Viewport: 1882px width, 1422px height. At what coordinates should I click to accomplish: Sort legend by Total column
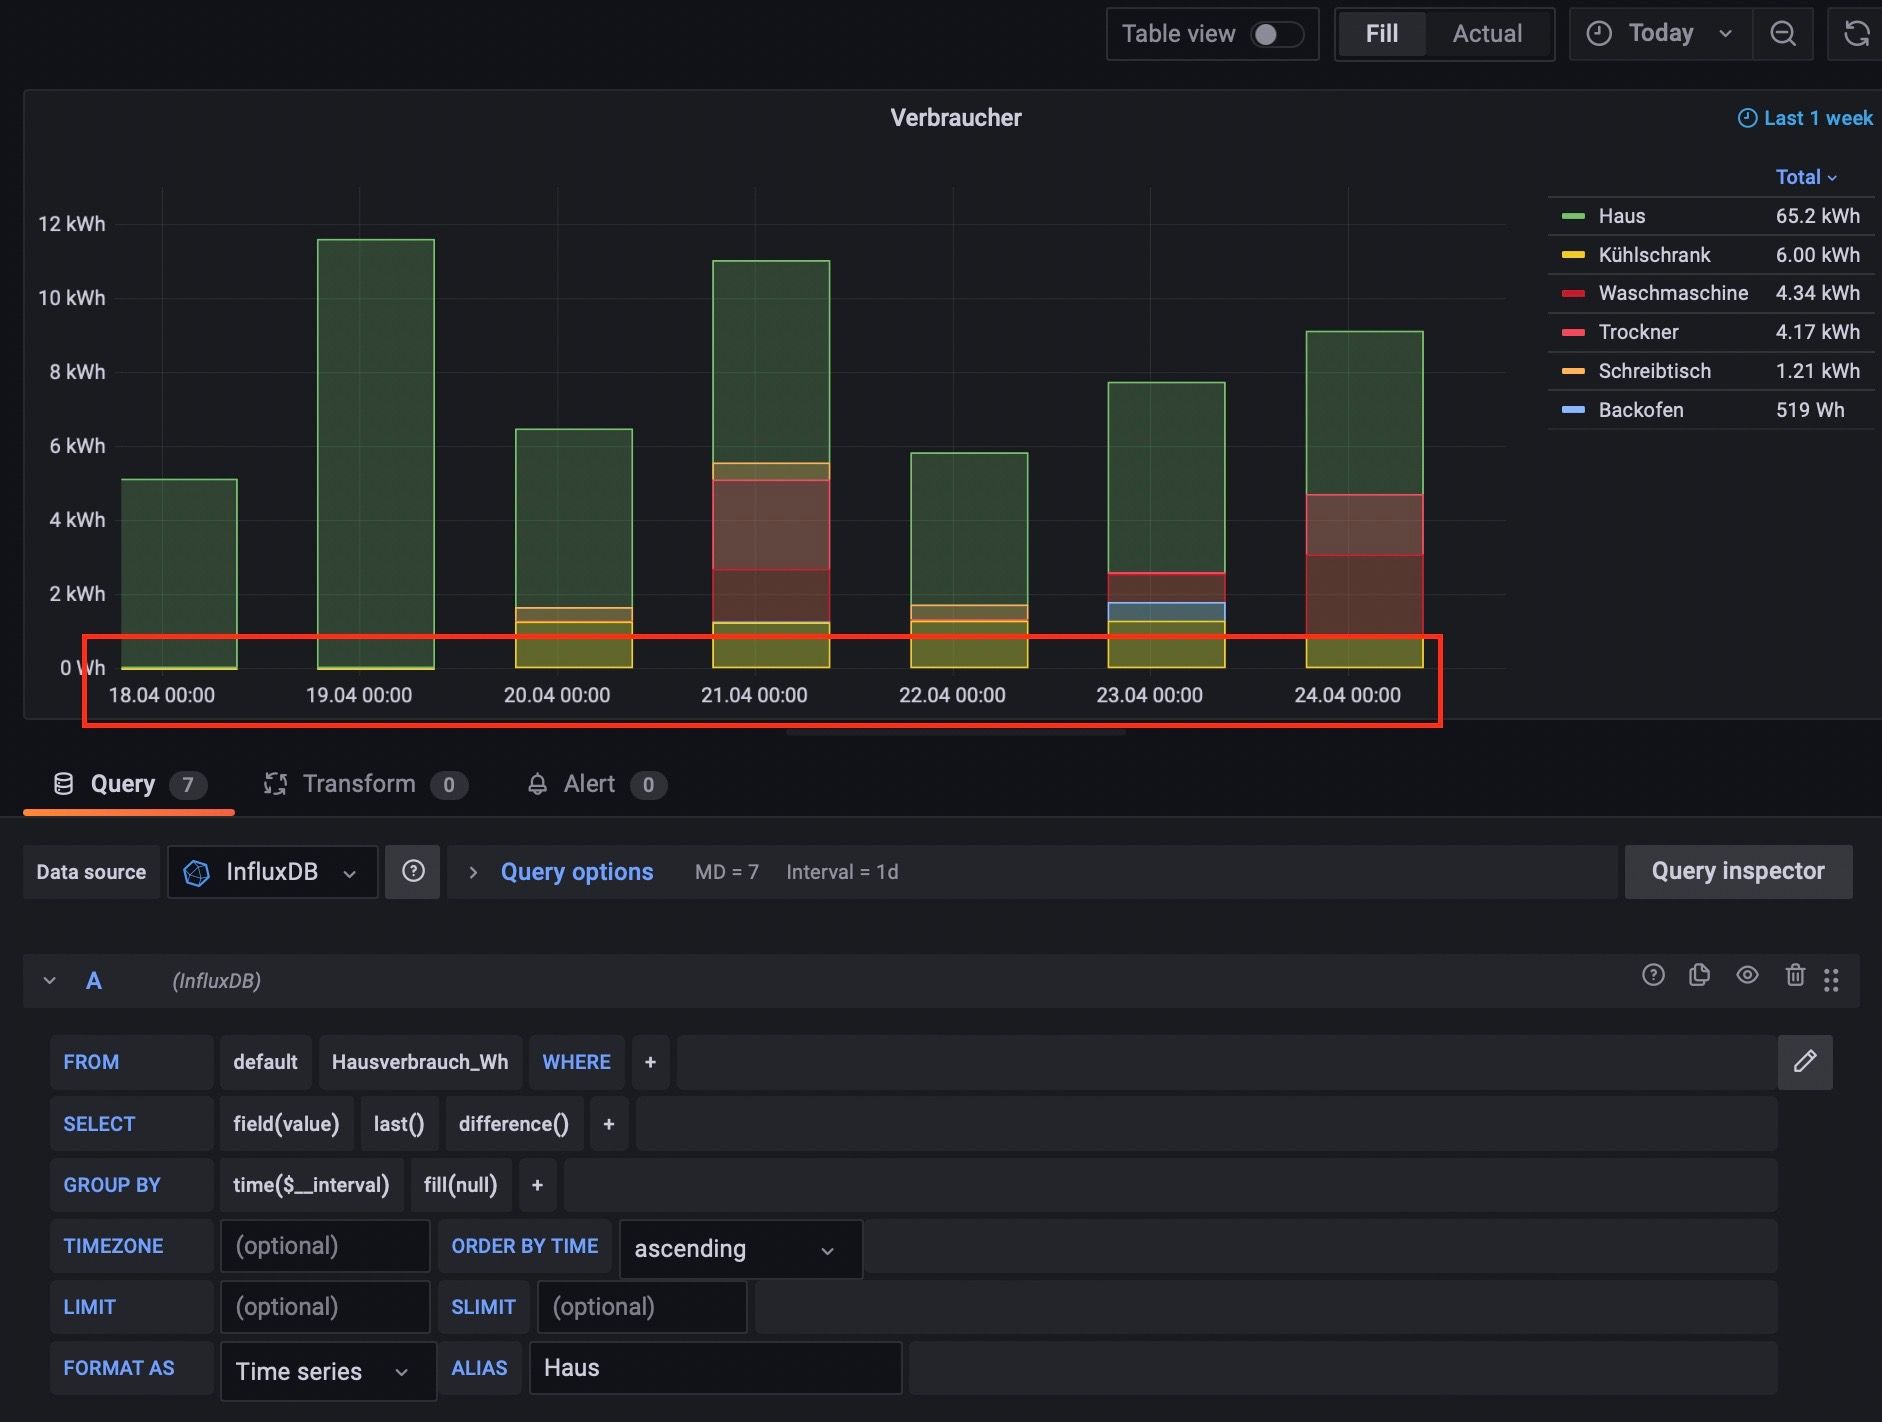click(x=1806, y=177)
